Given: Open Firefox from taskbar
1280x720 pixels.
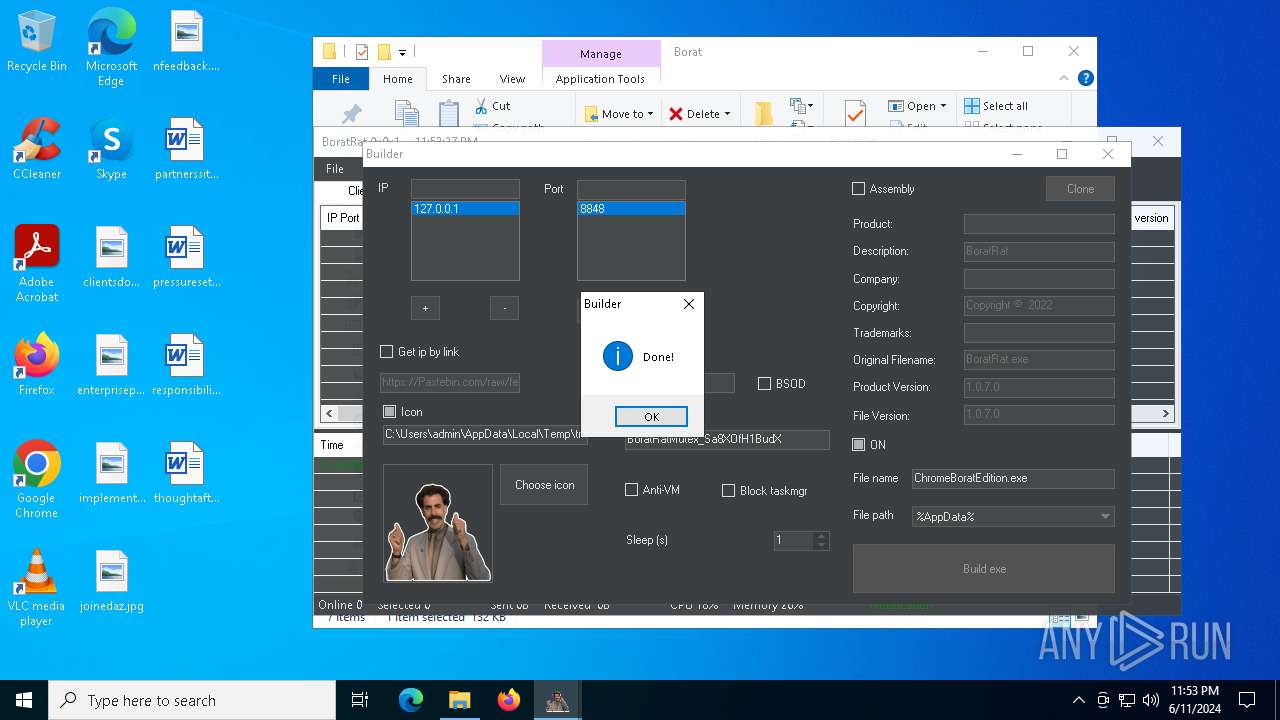Looking at the screenshot, I should 508,700.
